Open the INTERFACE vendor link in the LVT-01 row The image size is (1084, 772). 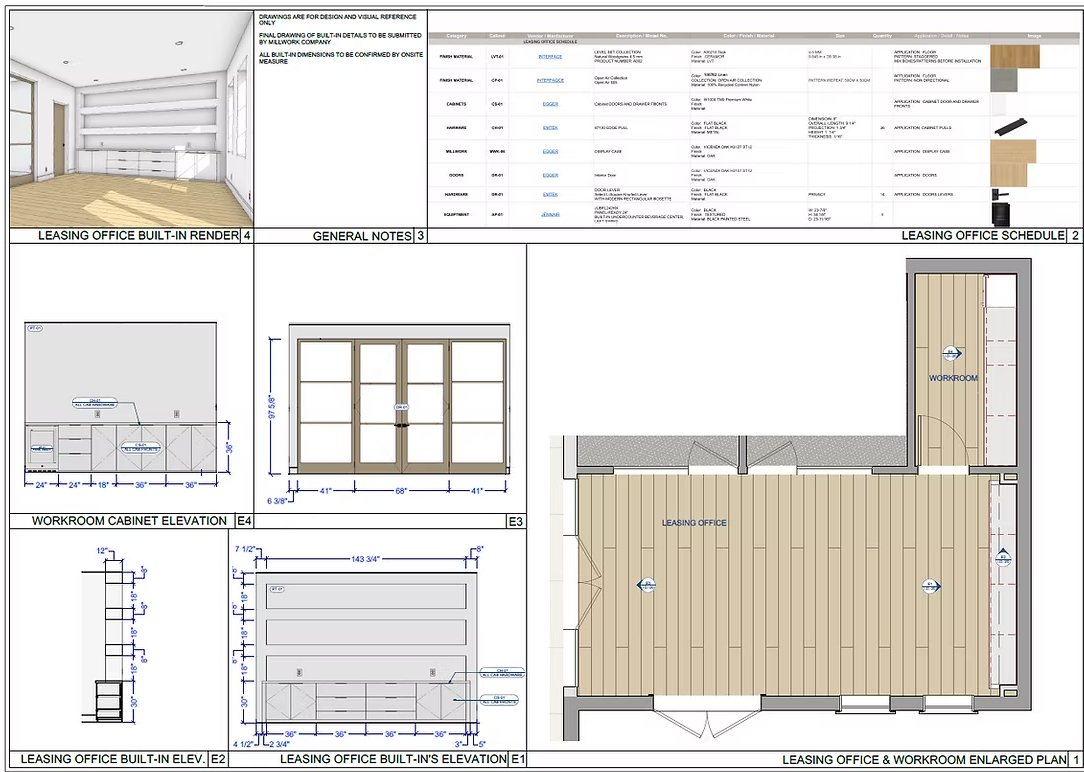click(x=550, y=57)
